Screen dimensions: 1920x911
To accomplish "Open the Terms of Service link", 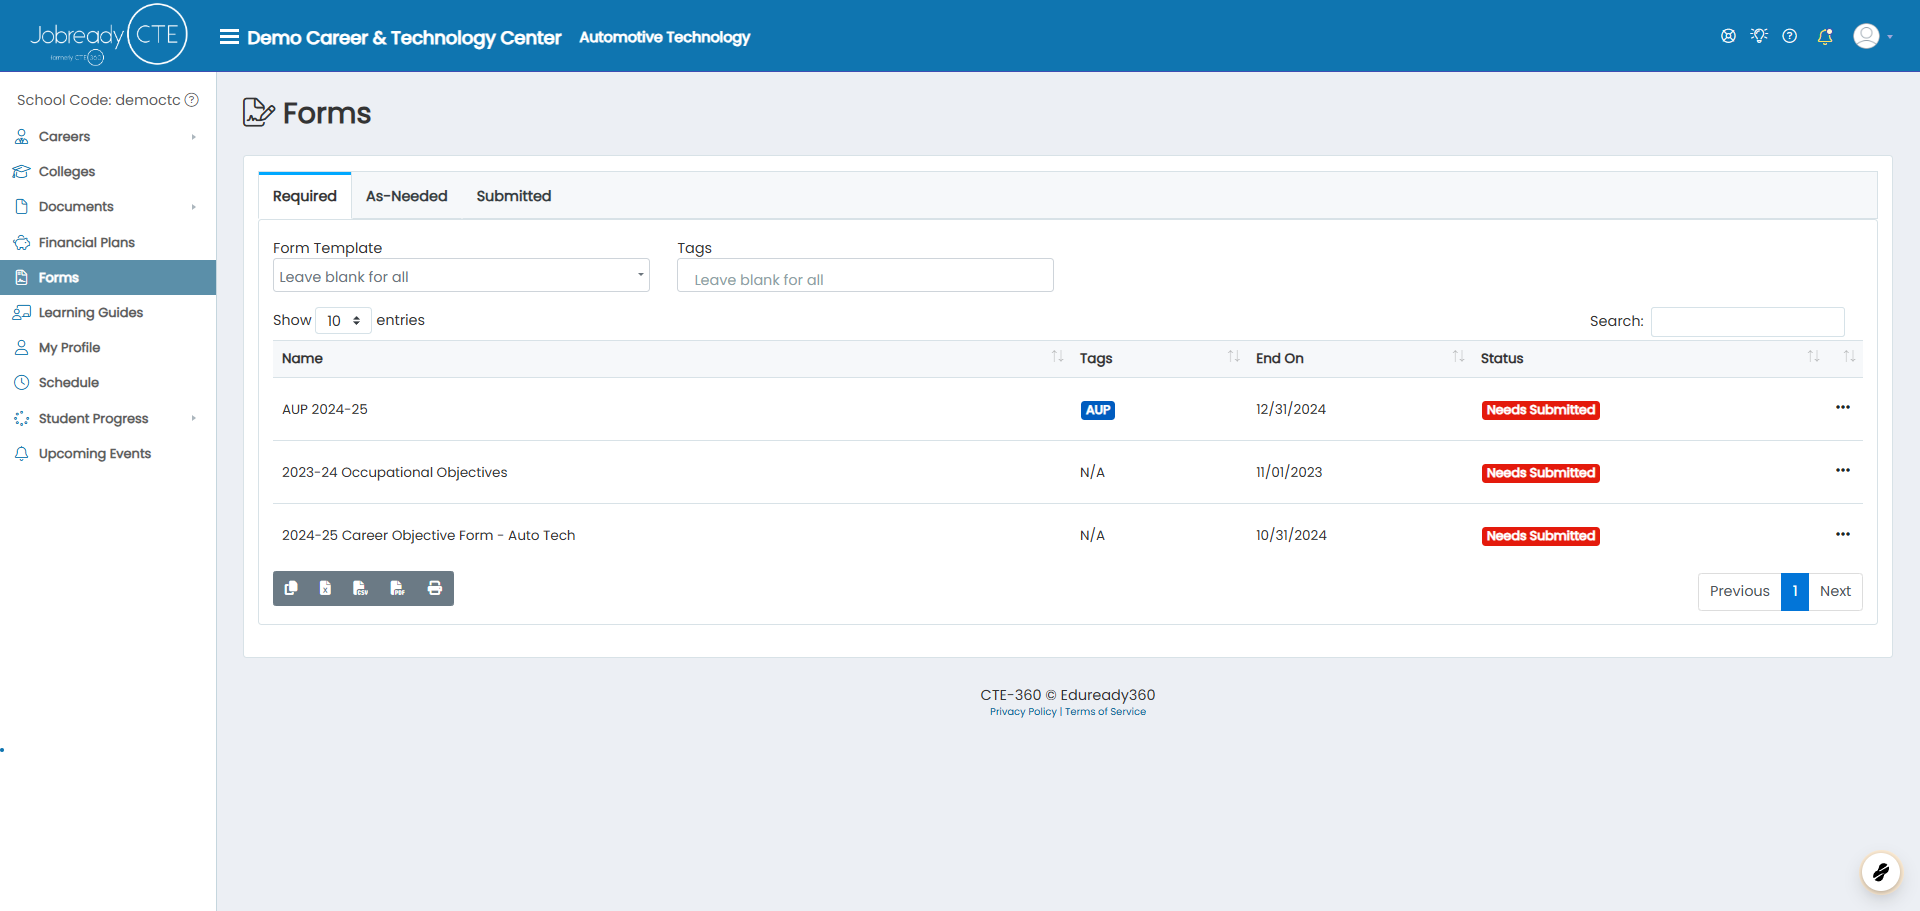I will click(x=1105, y=712).
